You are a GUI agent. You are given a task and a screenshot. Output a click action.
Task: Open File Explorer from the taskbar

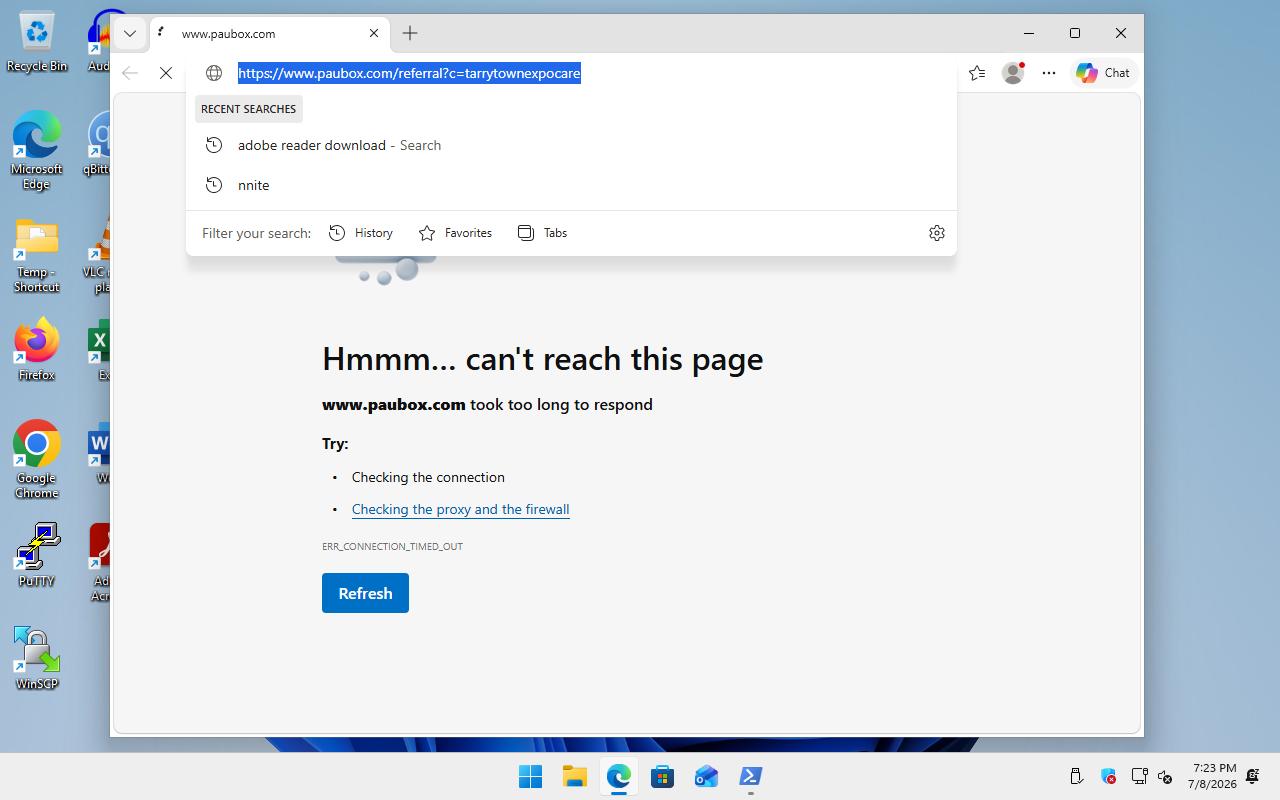[x=574, y=776]
